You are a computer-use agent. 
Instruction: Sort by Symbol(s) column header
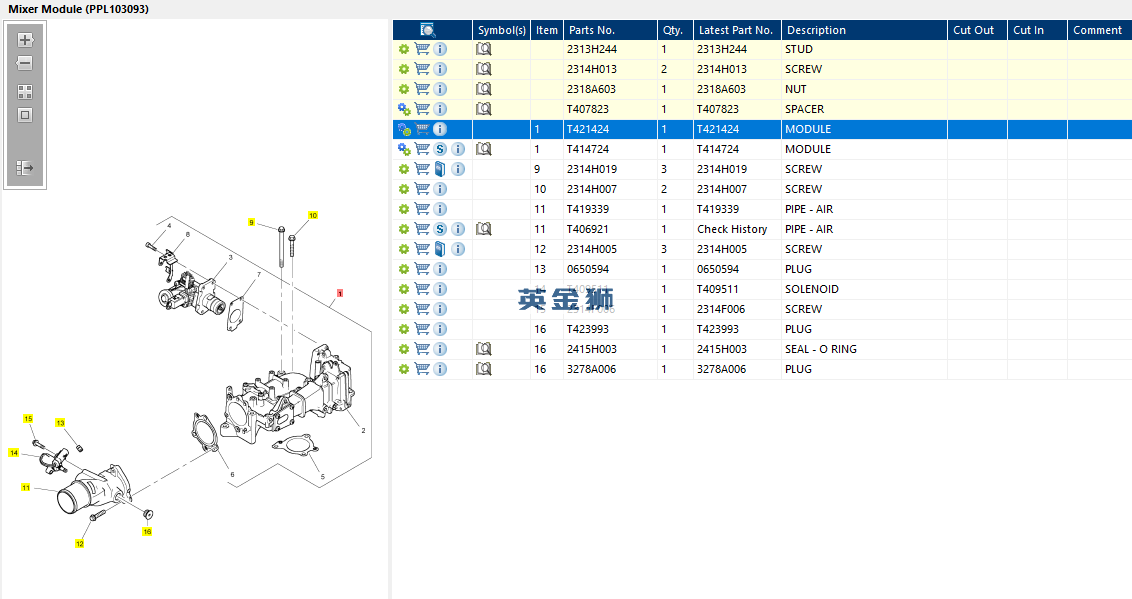[x=502, y=30]
